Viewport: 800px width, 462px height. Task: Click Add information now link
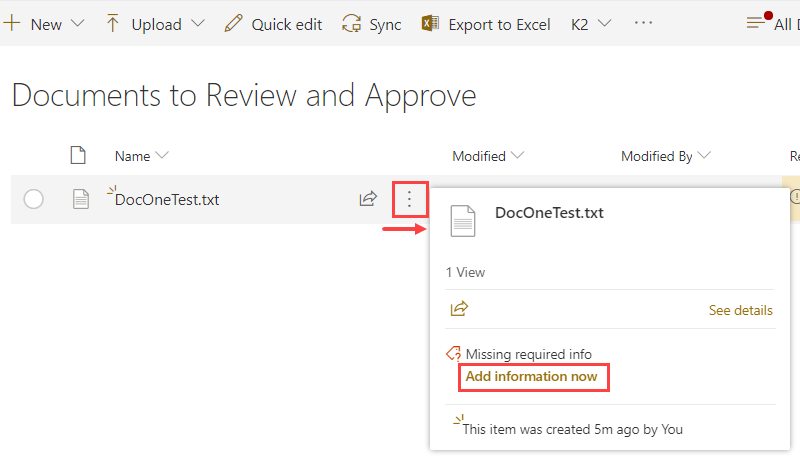pyautogui.click(x=531, y=376)
